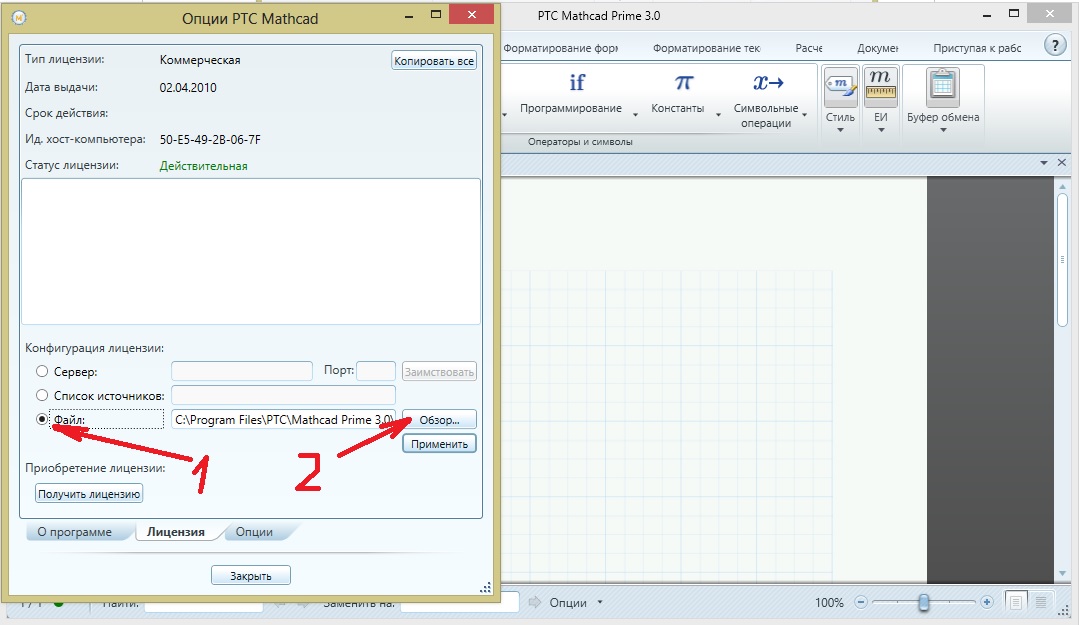Click the Коммерческая license type value

coord(200,60)
